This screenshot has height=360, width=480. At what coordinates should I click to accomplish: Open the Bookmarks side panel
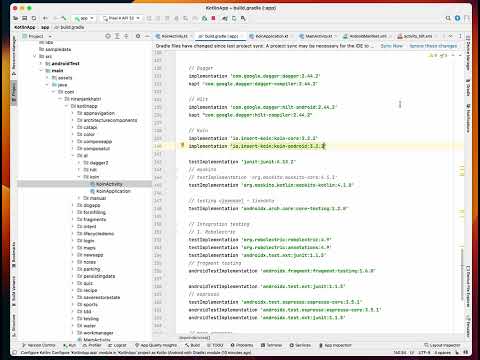(14, 255)
